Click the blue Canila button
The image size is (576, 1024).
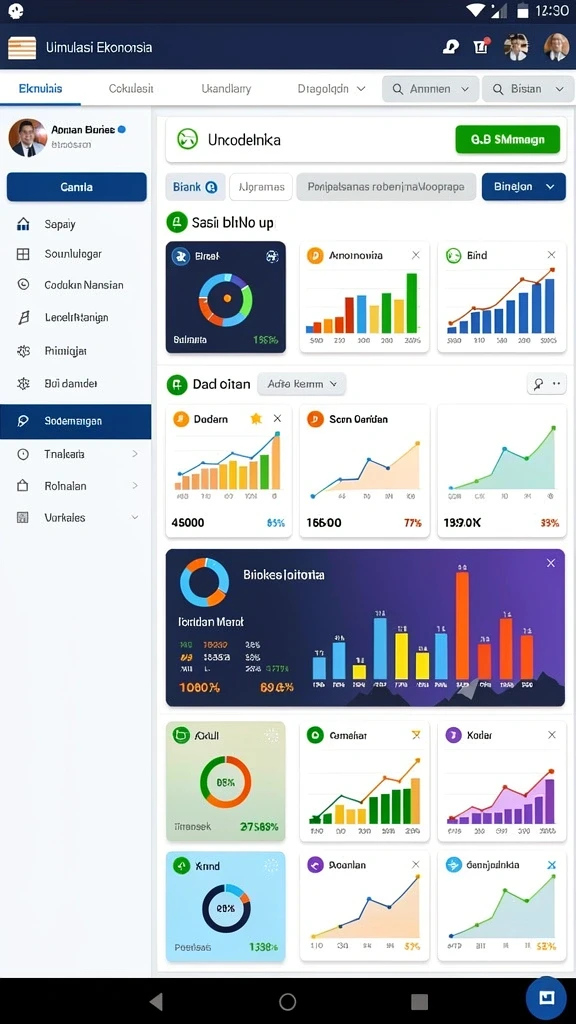(76, 187)
